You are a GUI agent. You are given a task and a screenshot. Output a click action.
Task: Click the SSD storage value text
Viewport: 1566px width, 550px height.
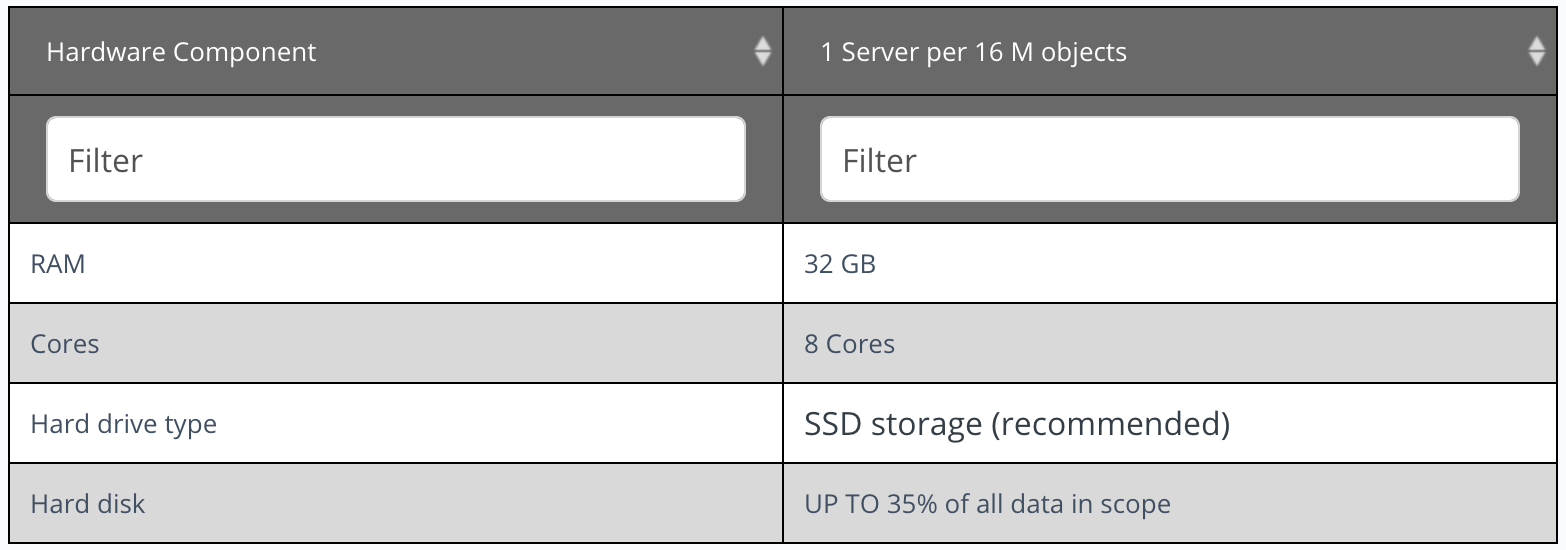click(1017, 425)
